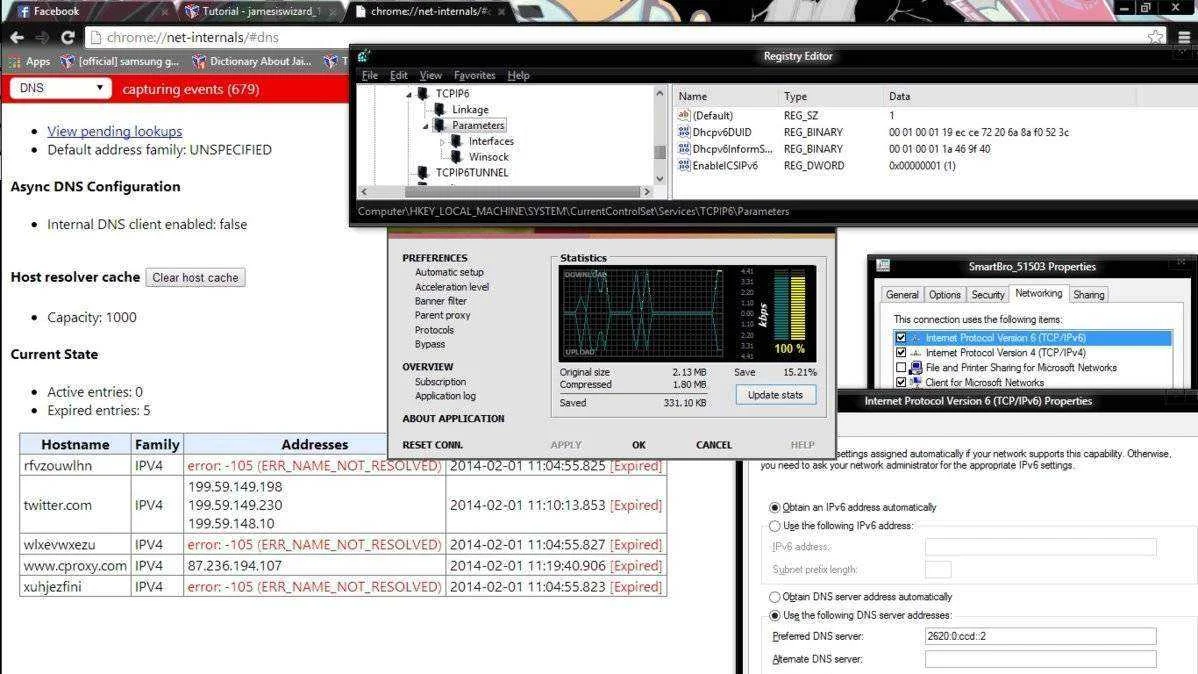Switch to the Sharing tab
The width and height of the screenshot is (1198, 674).
(1088, 295)
